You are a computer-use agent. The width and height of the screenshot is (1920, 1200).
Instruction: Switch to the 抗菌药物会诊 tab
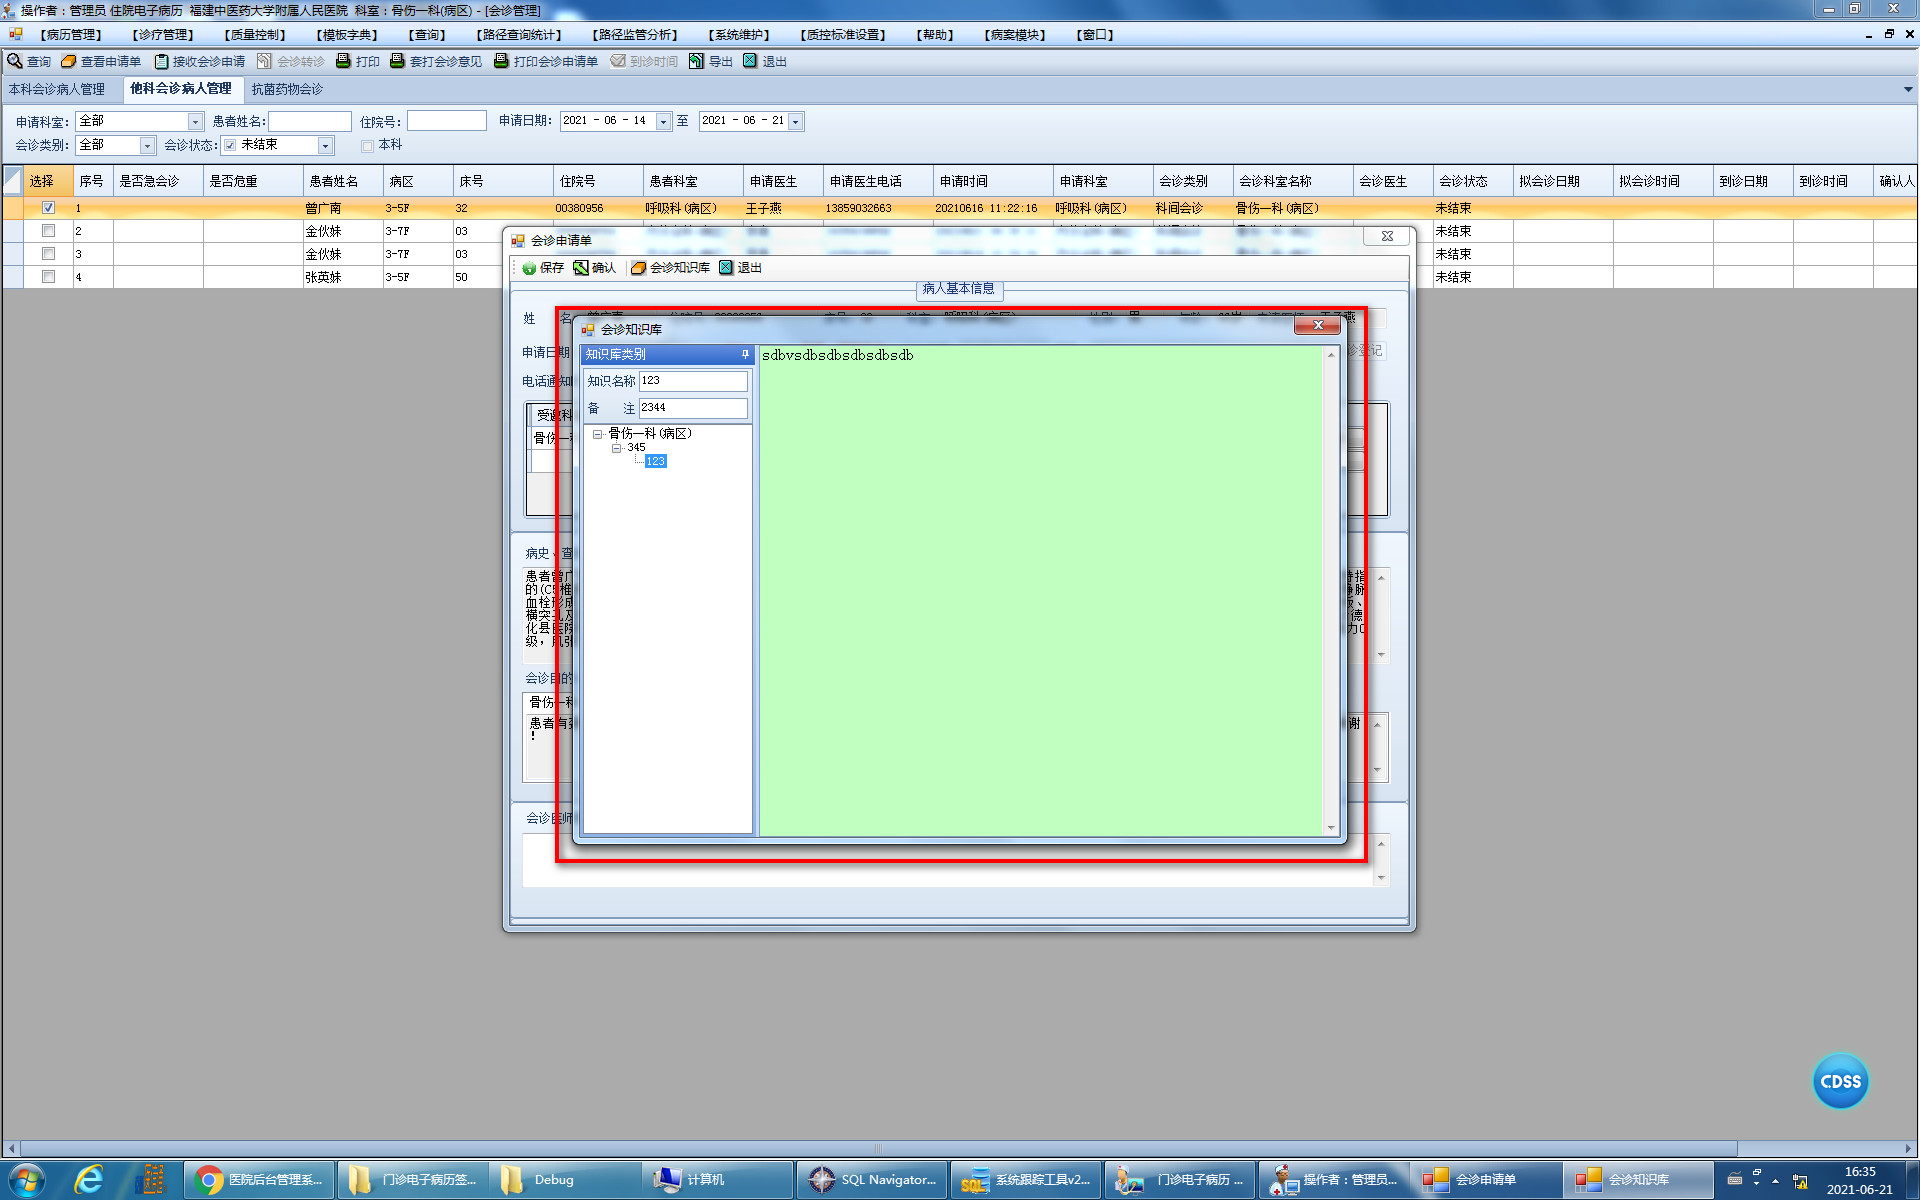[x=287, y=89]
